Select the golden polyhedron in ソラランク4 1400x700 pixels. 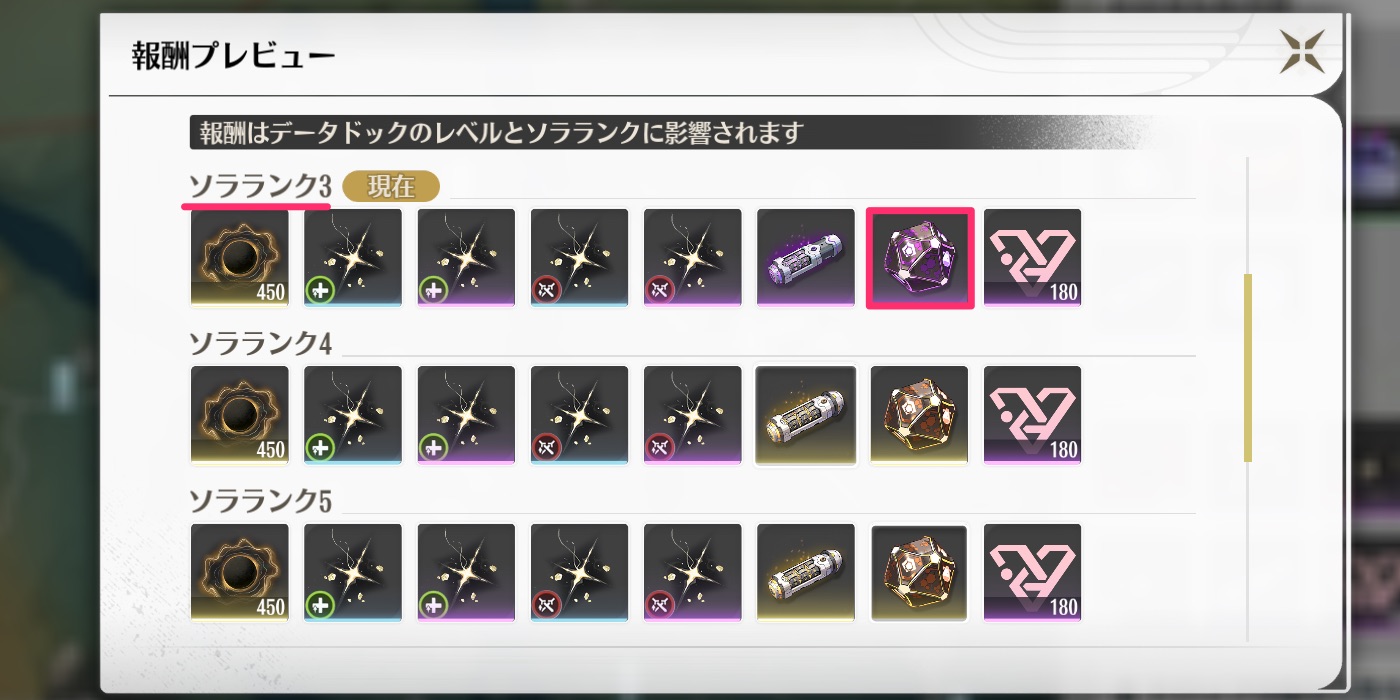920,415
